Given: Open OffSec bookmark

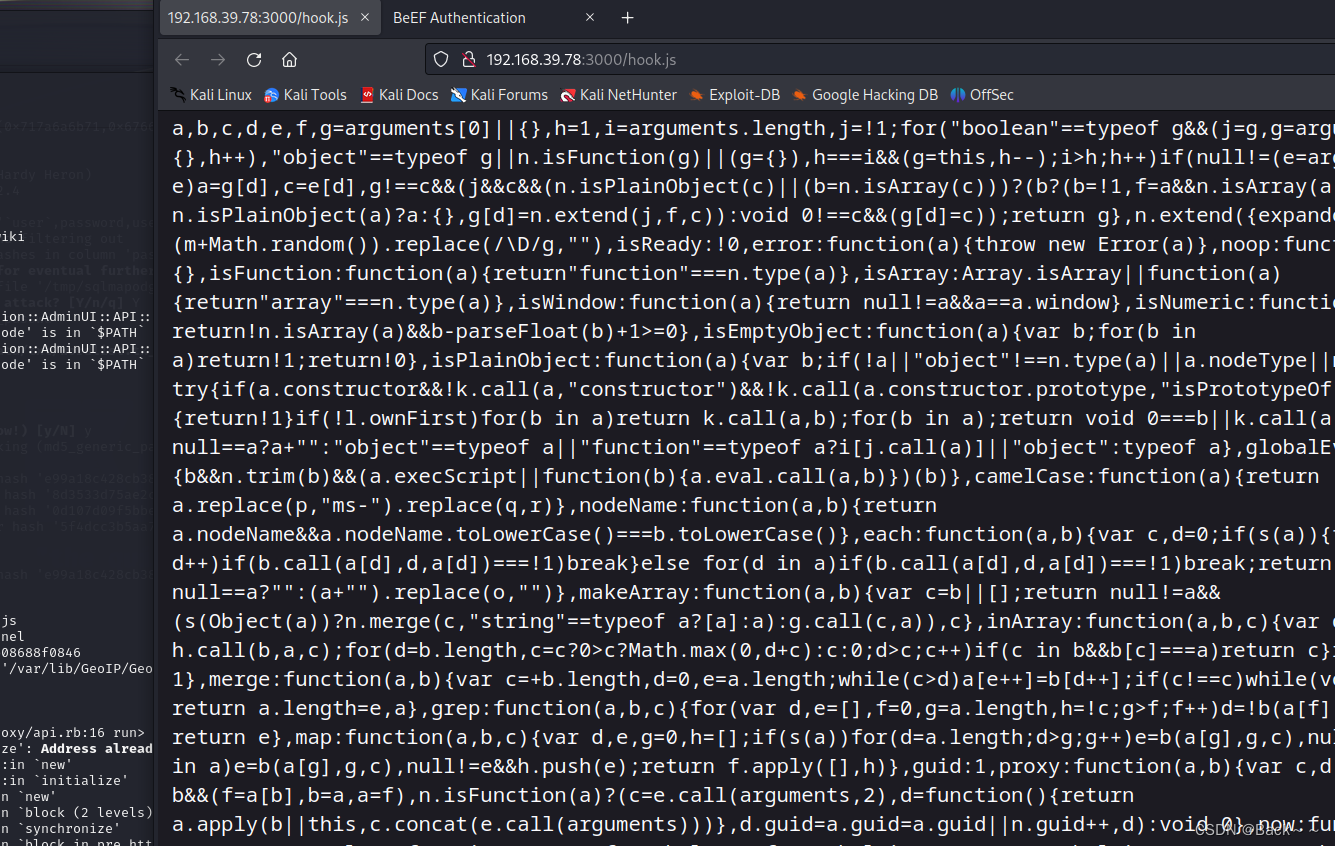Looking at the screenshot, I should pyautogui.click(x=982, y=95).
